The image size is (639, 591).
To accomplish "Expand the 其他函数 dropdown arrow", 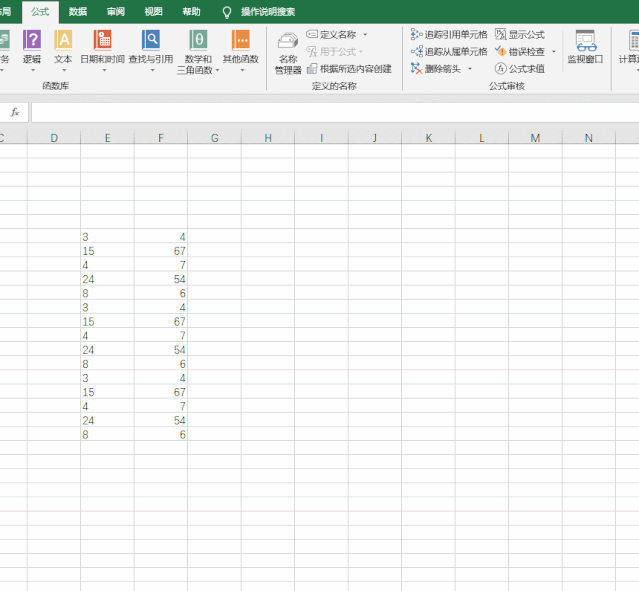I will pyautogui.click(x=242, y=71).
